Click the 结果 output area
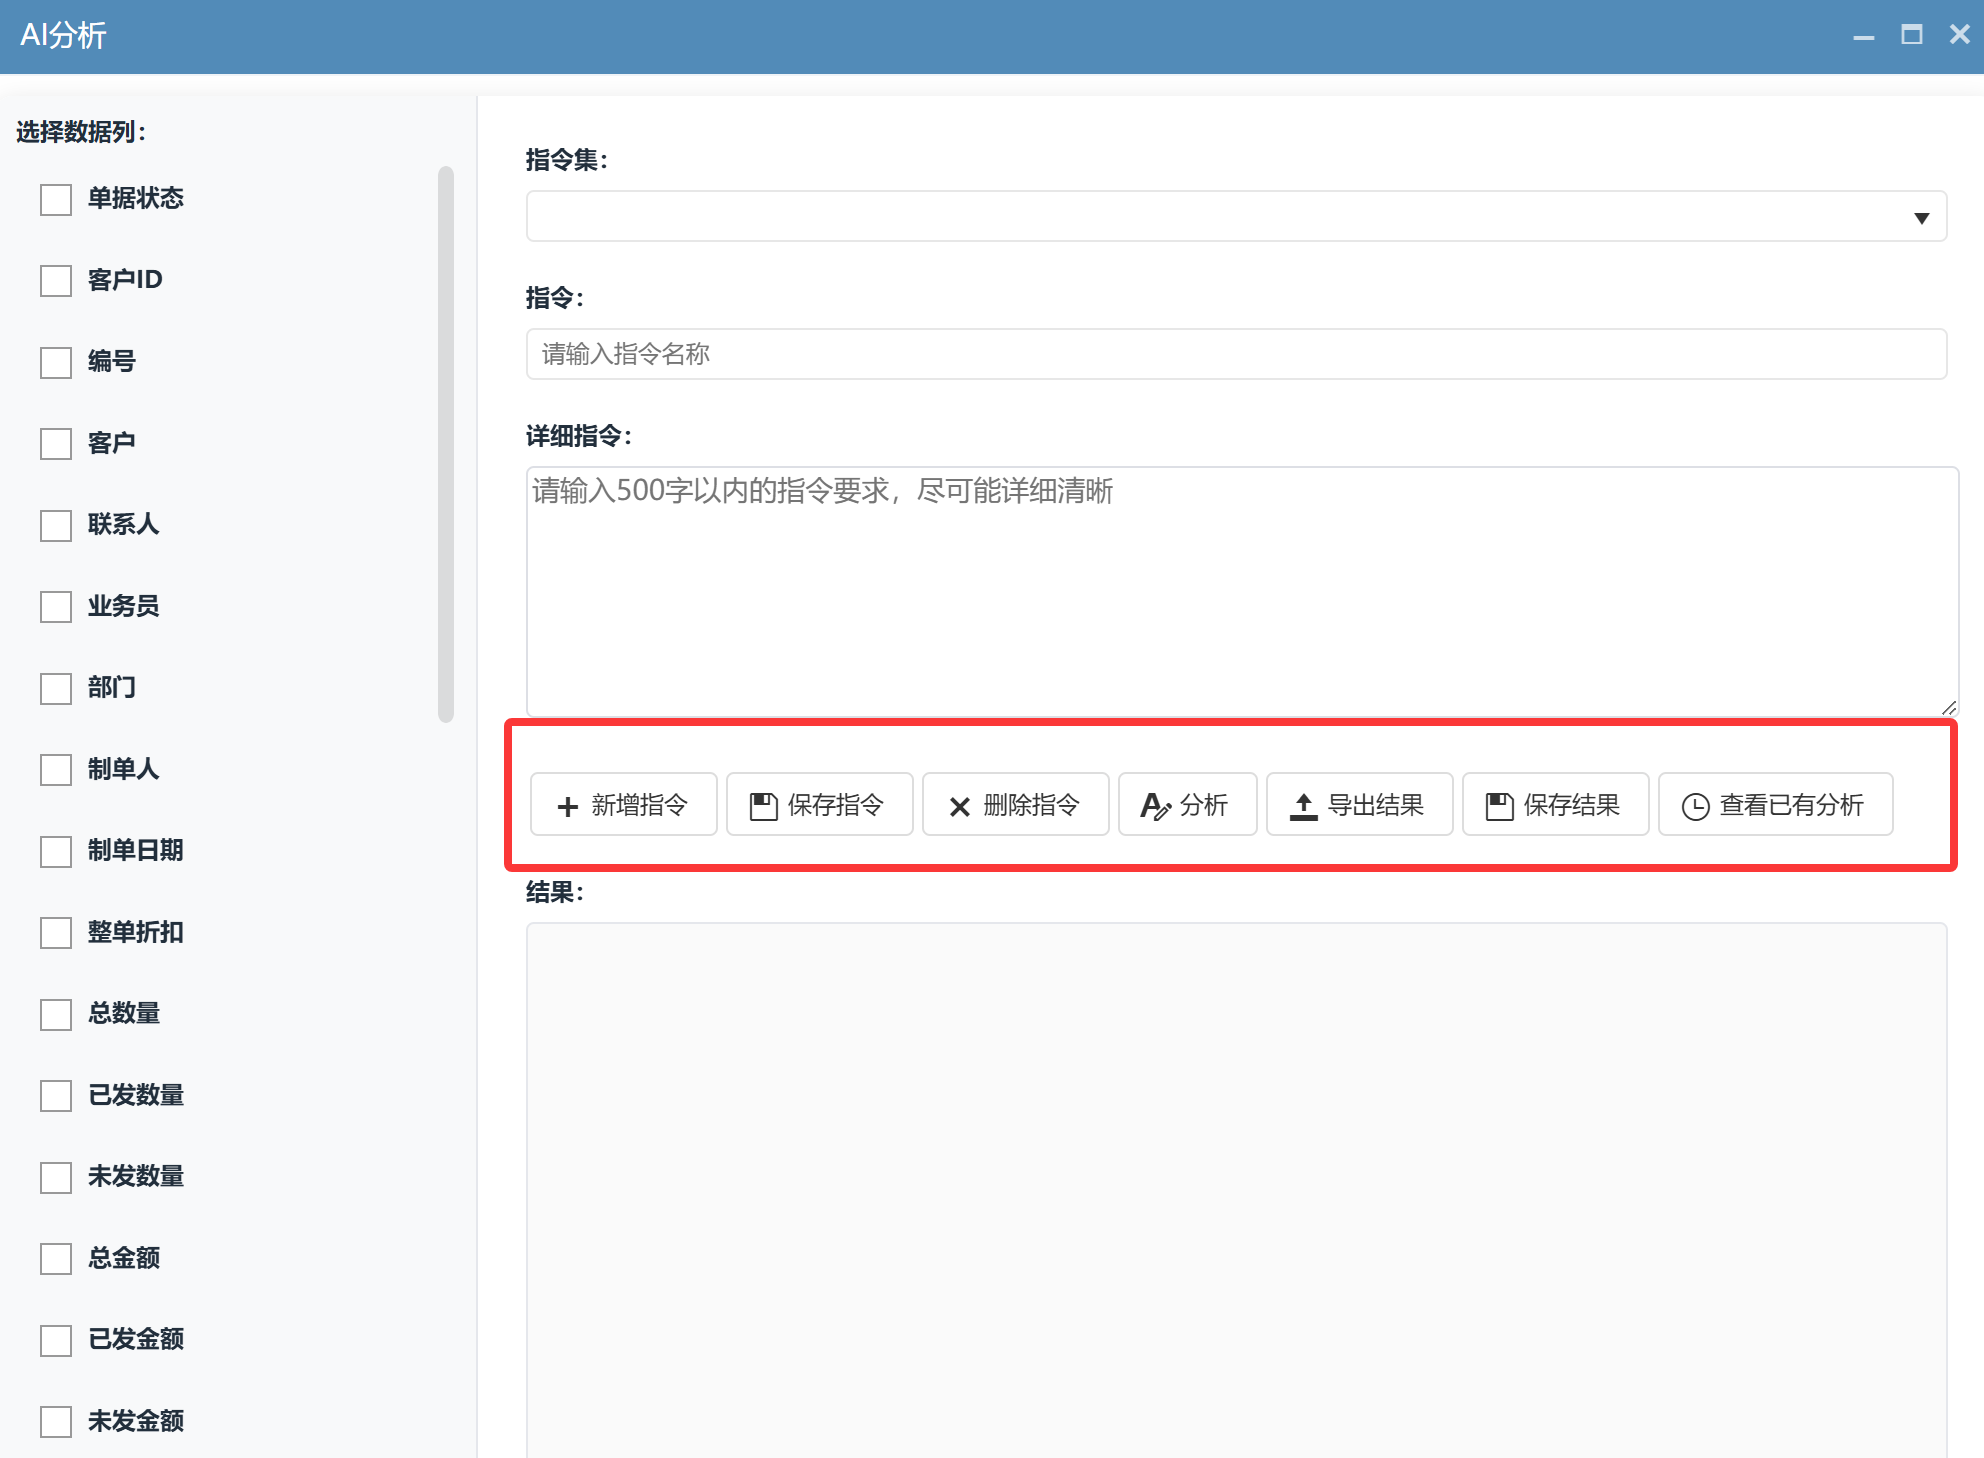Image resolution: width=1984 pixels, height=1458 pixels. pos(1236,1190)
